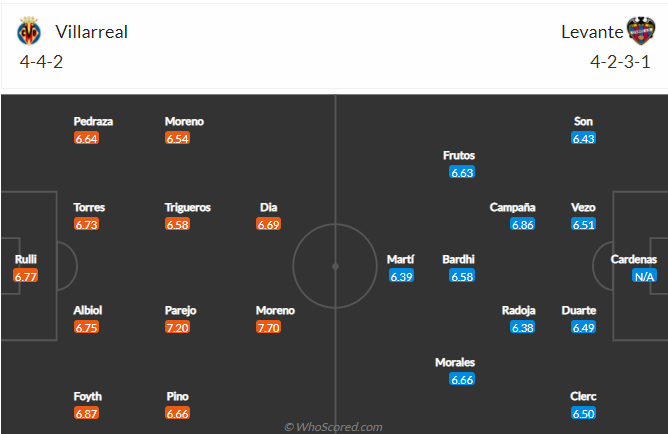Choose player Bardhi in attacking midfield
The height and width of the screenshot is (434, 668).
458,259
